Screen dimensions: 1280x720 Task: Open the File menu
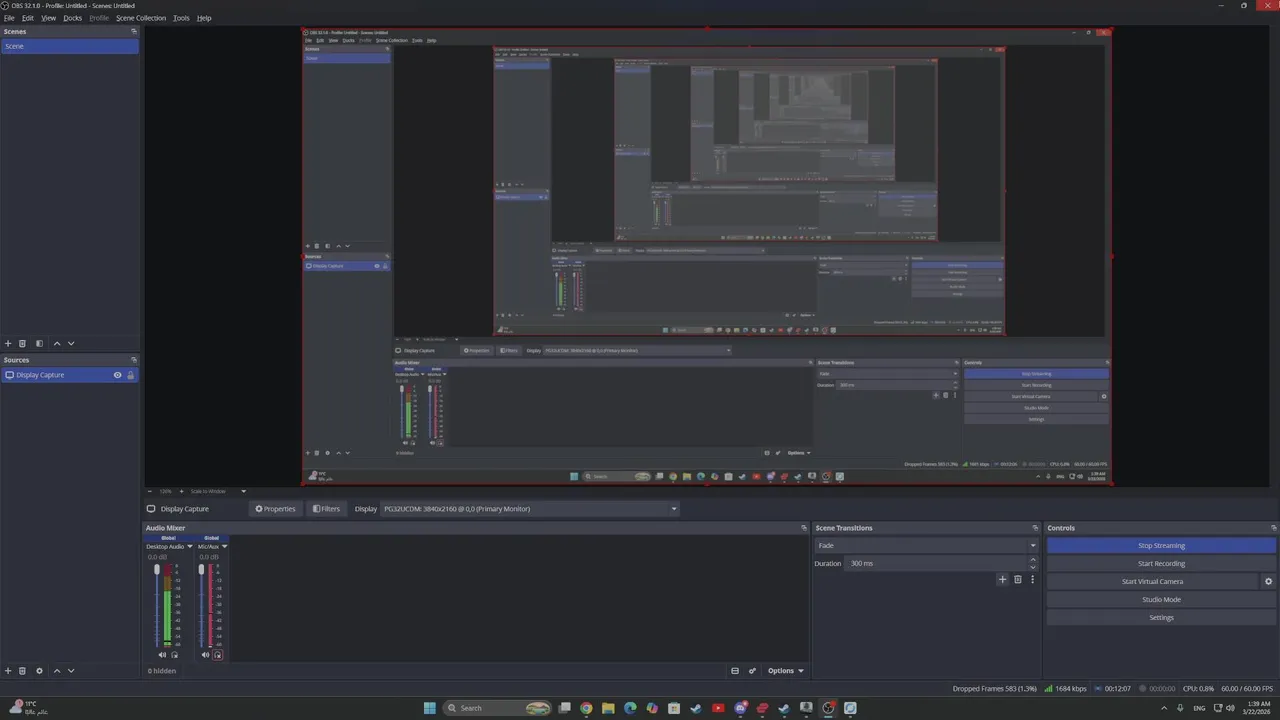tap(9, 18)
